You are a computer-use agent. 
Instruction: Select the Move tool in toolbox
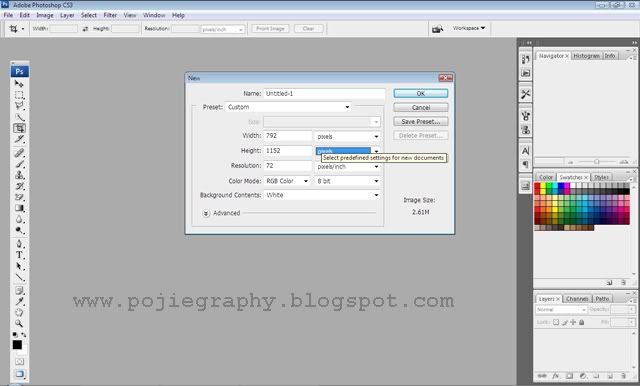(x=19, y=84)
